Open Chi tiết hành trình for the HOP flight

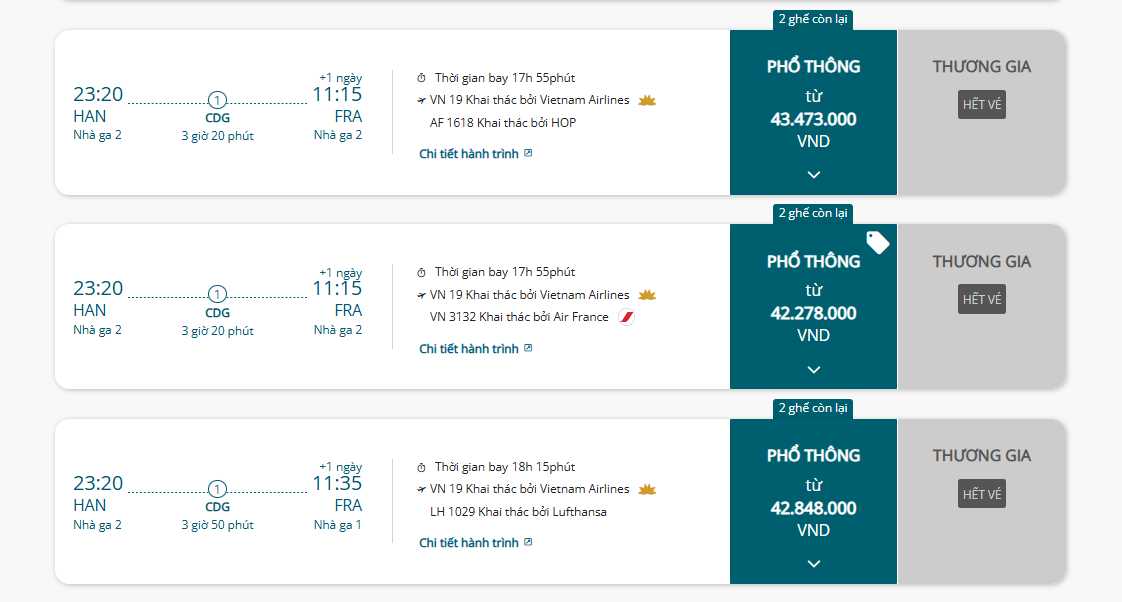tap(469, 154)
